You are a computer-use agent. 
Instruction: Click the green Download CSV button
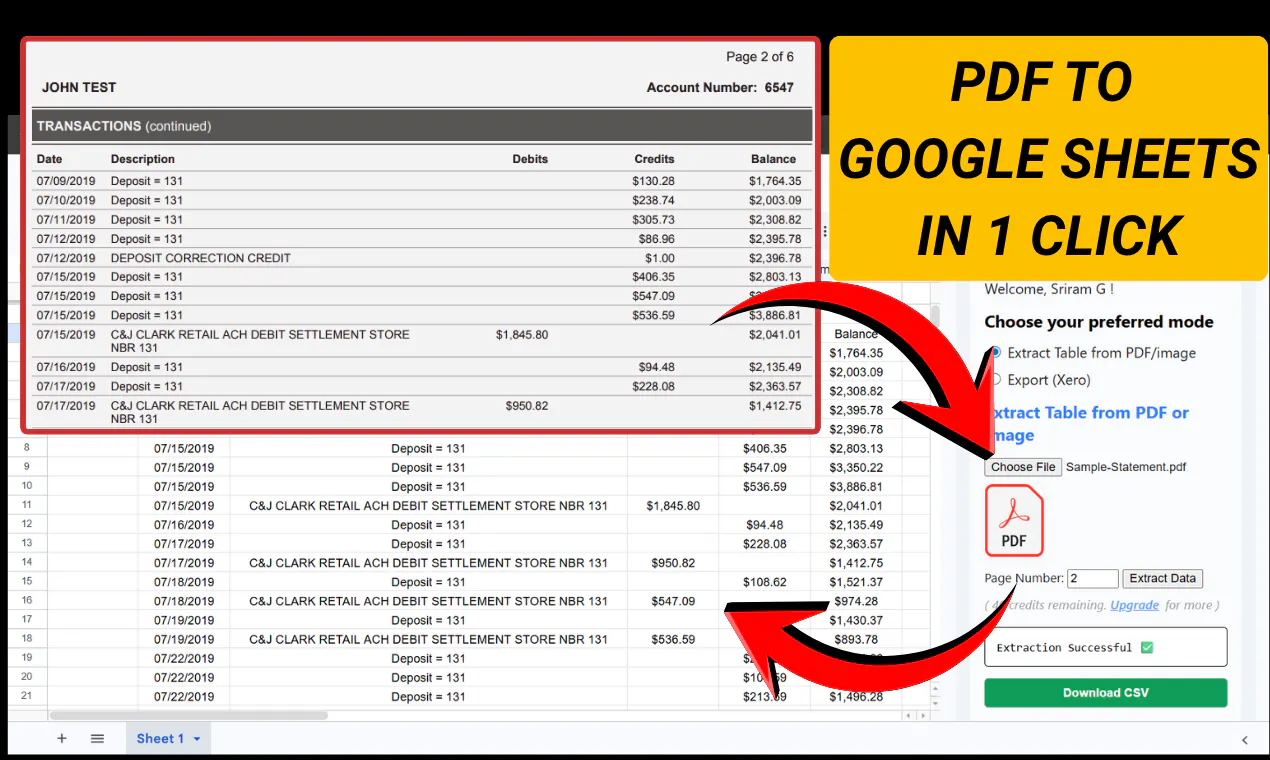tap(1105, 693)
